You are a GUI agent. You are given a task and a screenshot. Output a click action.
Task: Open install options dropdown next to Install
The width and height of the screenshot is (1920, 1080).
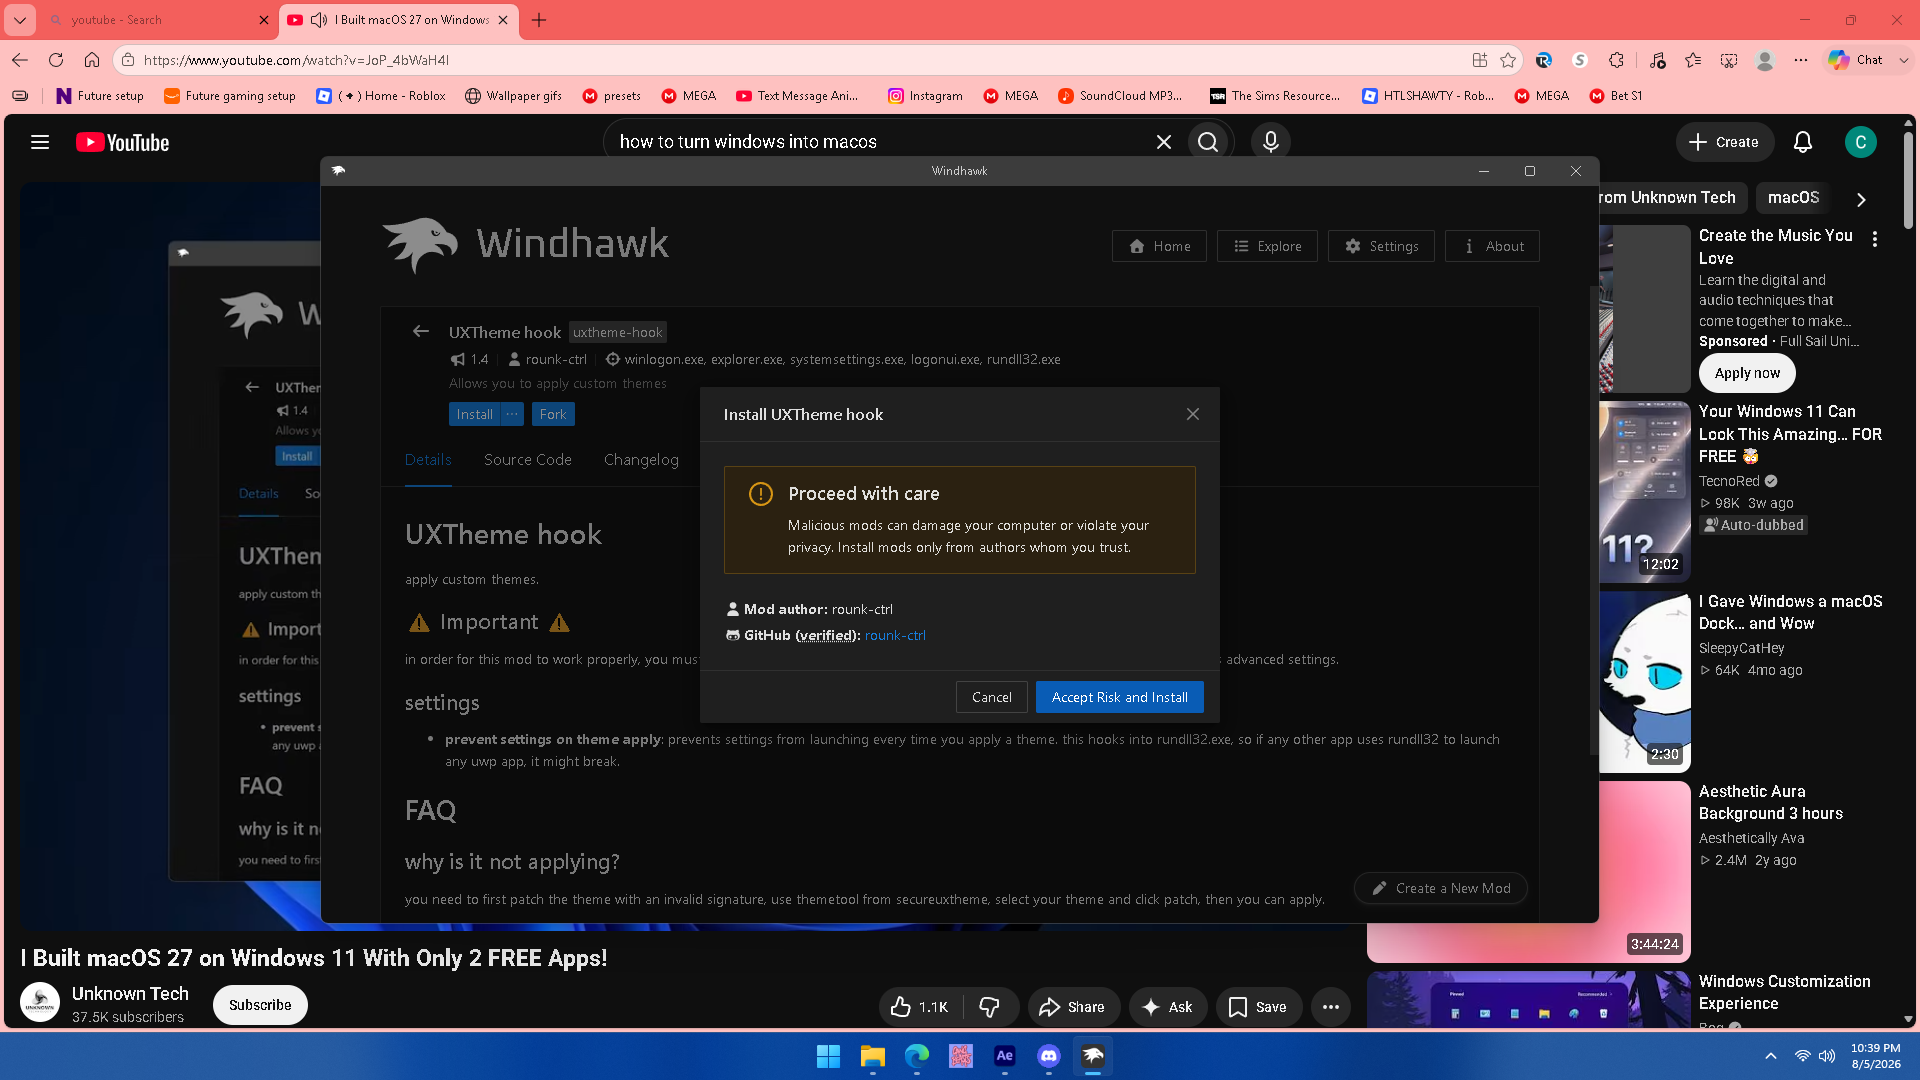pos(512,414)
